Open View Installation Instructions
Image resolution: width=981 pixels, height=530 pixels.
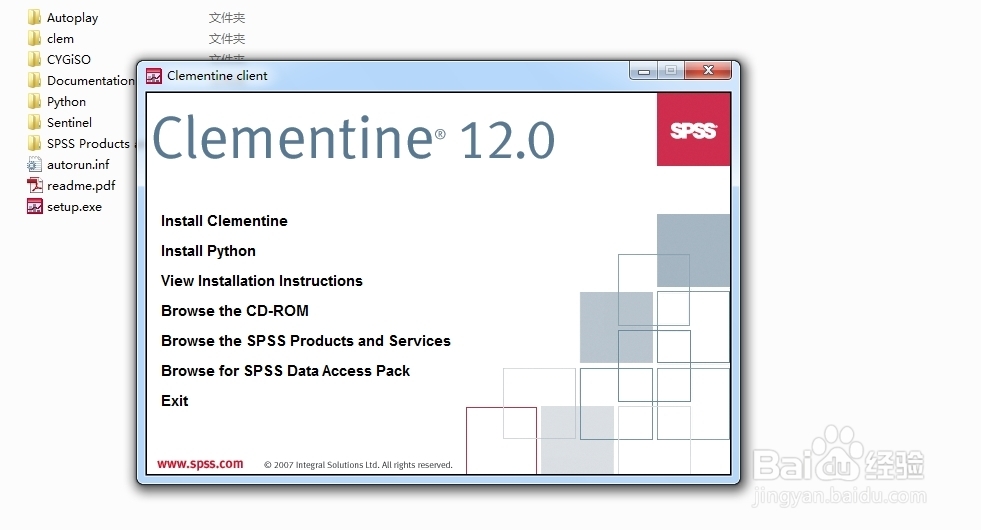click(262, 281)
